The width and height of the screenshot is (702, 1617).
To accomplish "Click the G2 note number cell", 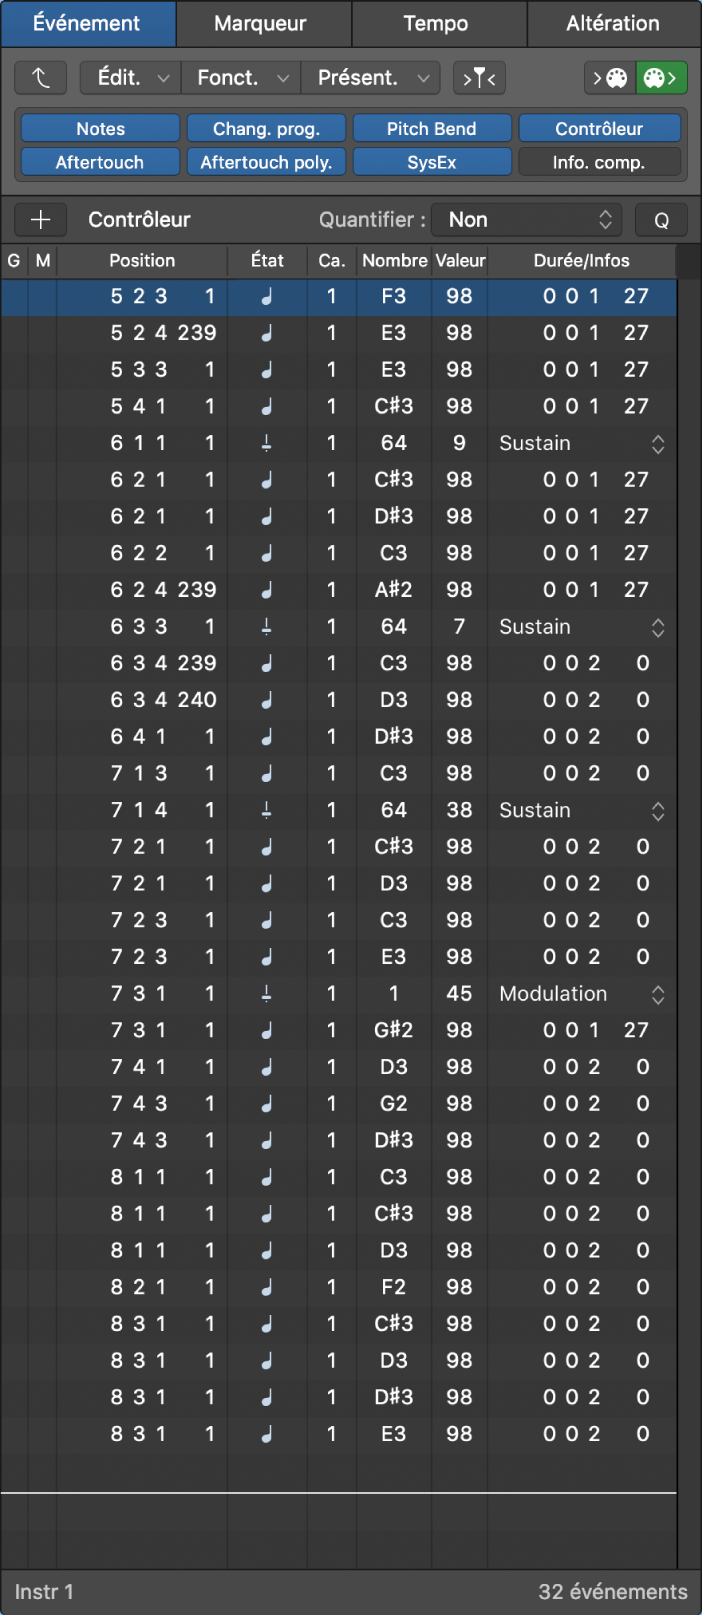I will point(394,1104).
